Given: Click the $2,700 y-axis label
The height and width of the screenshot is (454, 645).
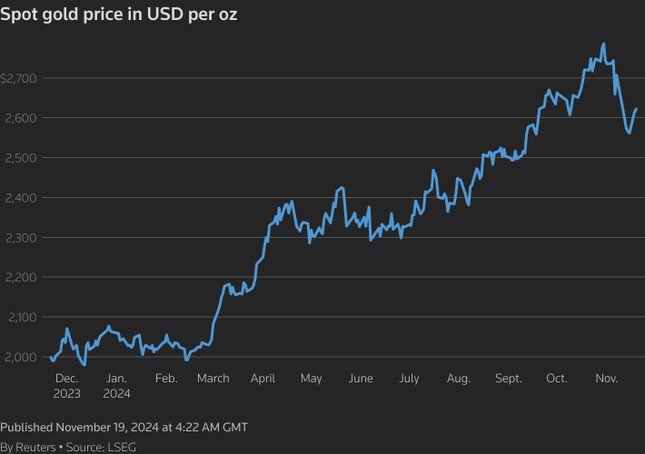Looking at the screenshot, I should click(19, 77).
